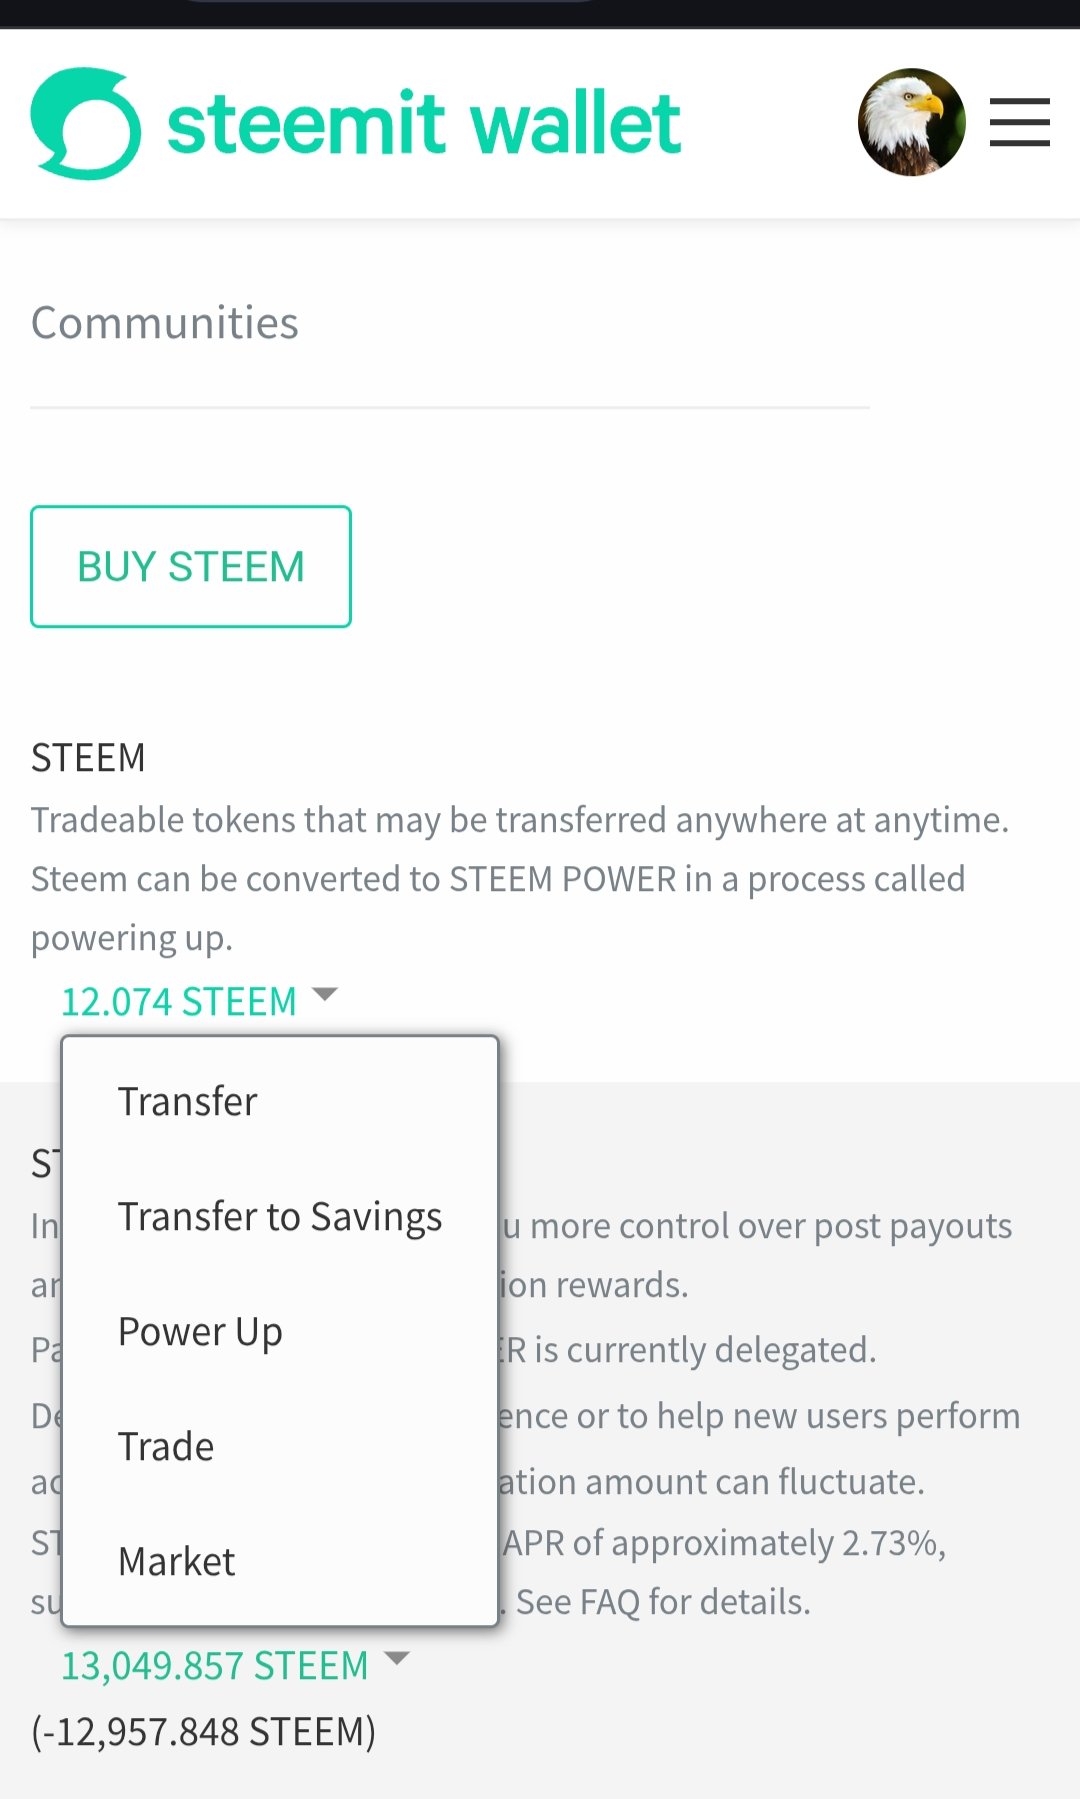Image resolution: width=1080 pixels, height=1799 pixels.
Task: Select Transfer from the dropdown menu
Action: 280,1101
